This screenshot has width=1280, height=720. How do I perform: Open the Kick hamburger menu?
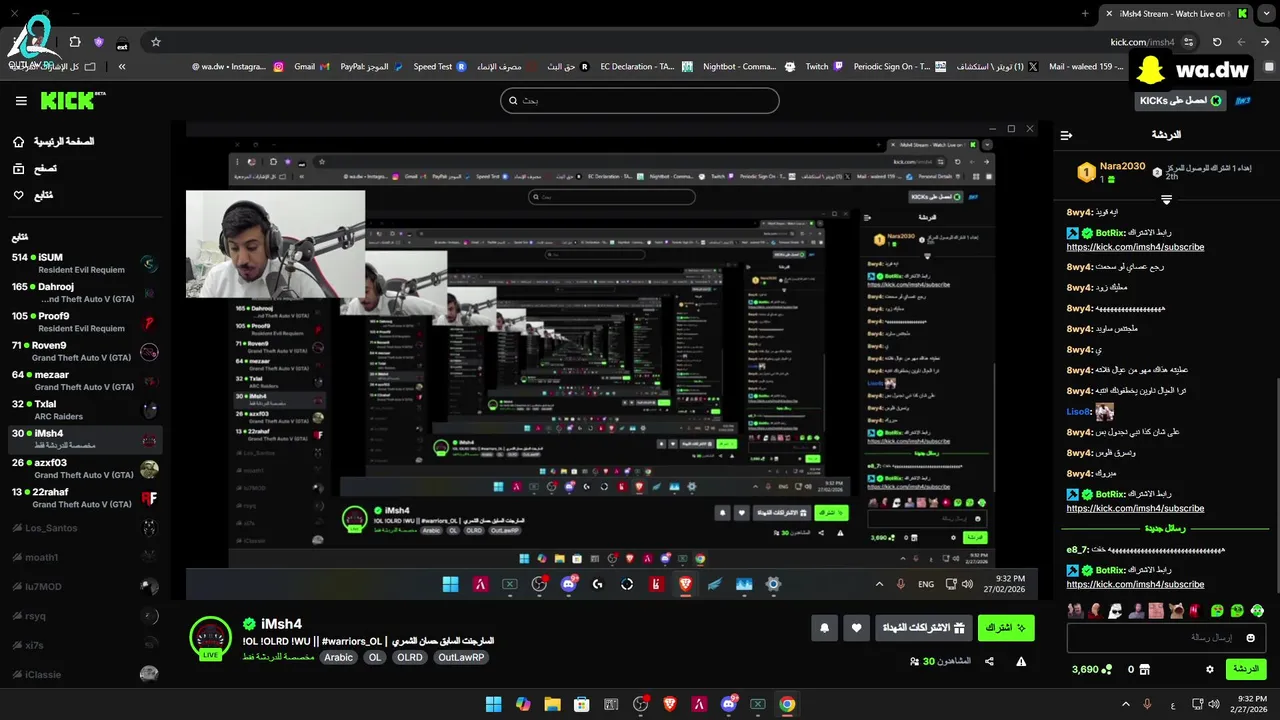[x=21, y=101]
